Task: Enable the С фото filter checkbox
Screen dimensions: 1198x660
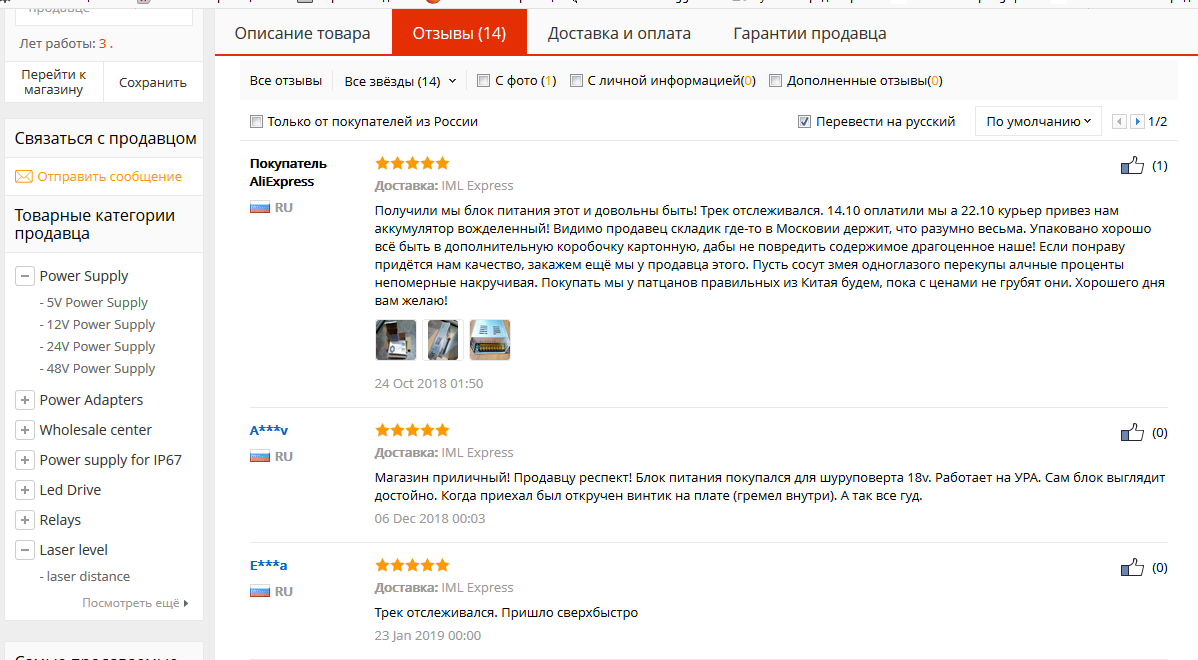Action: [483, 81]
